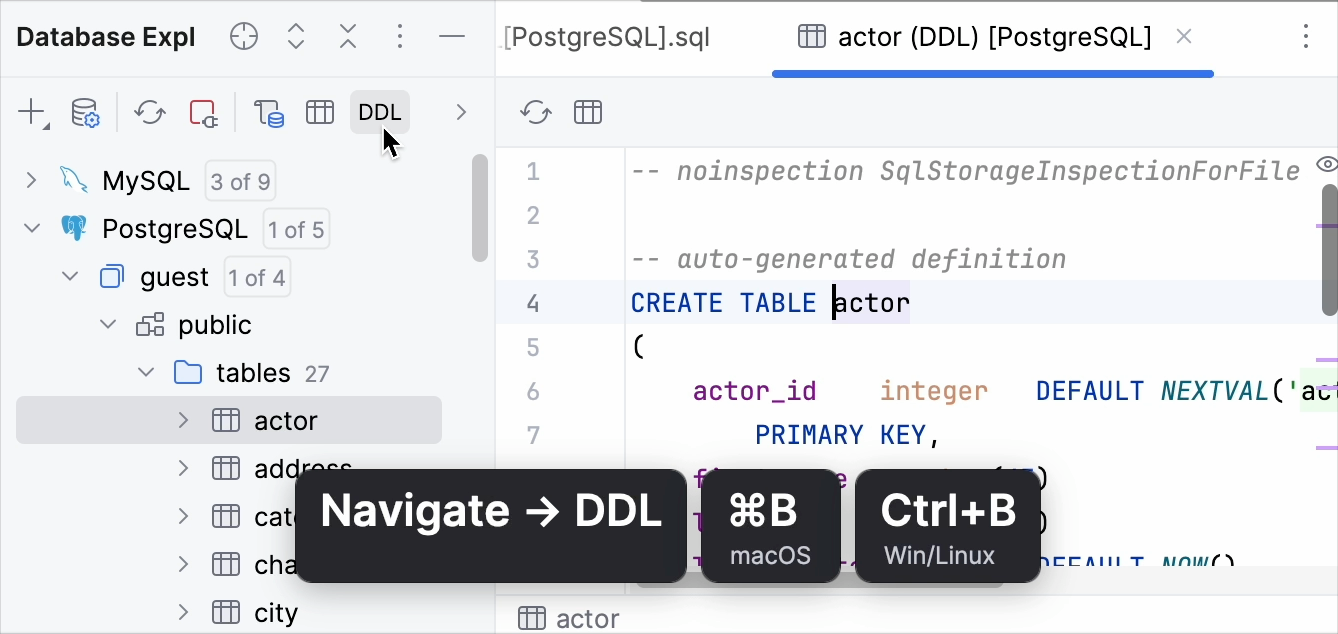The height and width of the screenshot is (634, 1338).
Task: Show hidden toolbar actions via chevron button
Action: pyautogui.click(x=461, y=112)
